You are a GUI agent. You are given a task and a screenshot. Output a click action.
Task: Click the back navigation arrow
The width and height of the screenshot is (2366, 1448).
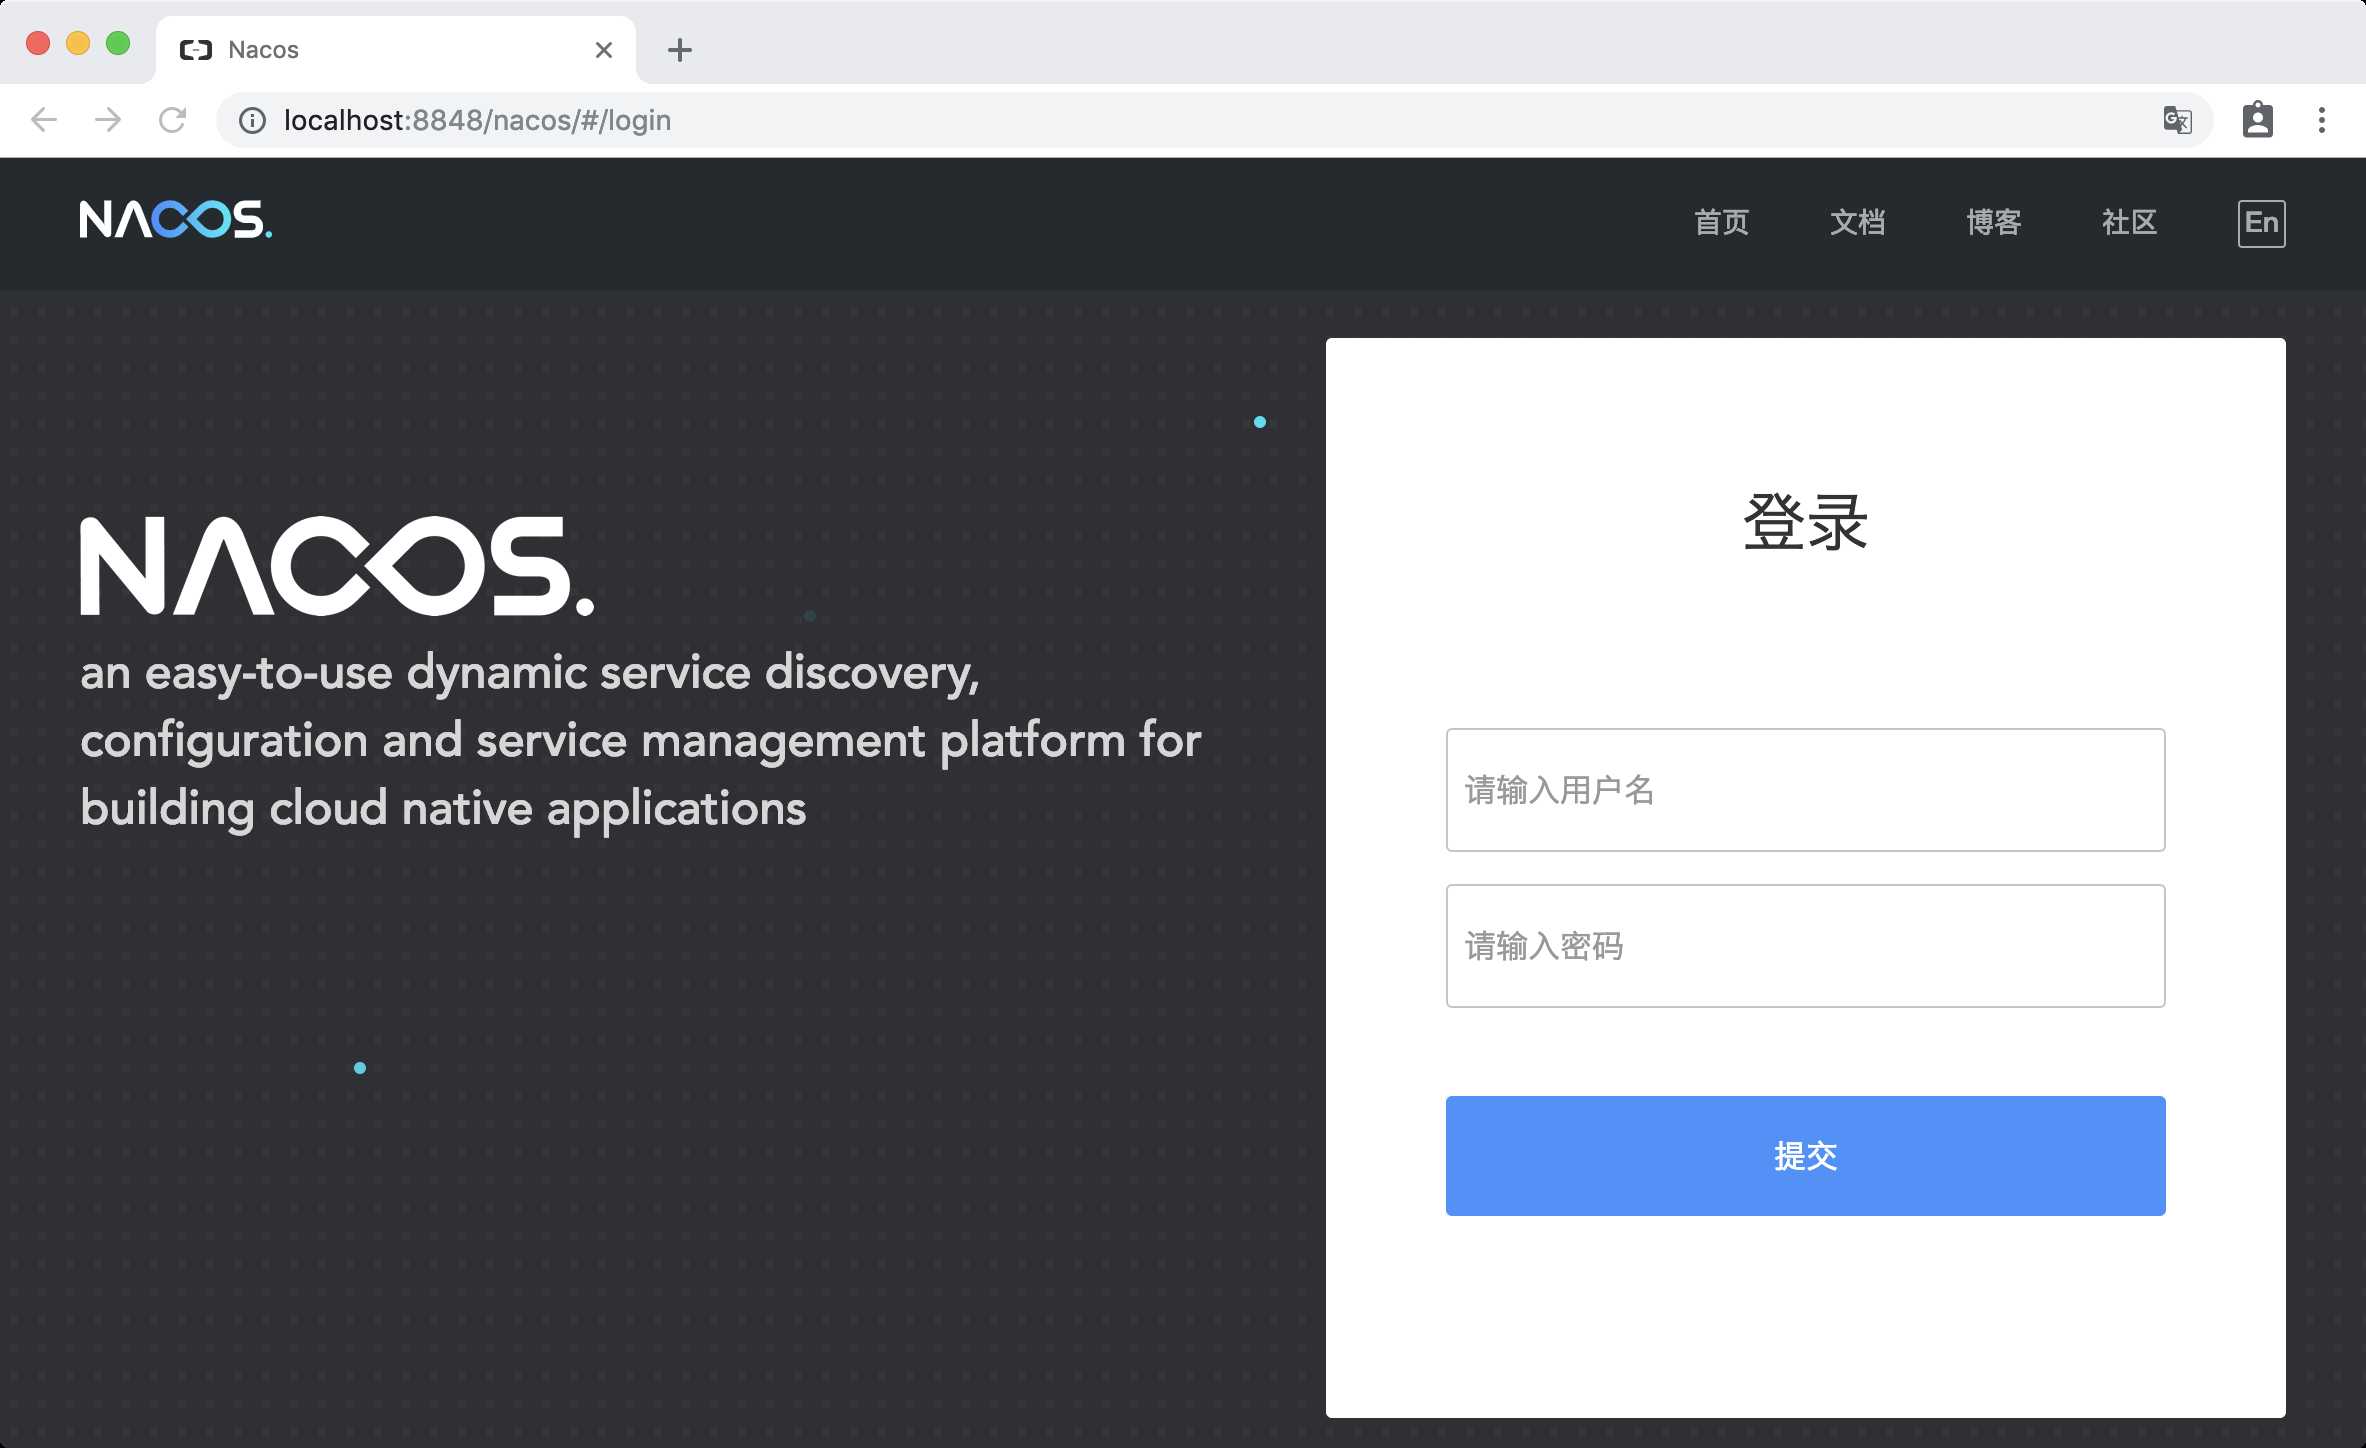tap(43, 119)
